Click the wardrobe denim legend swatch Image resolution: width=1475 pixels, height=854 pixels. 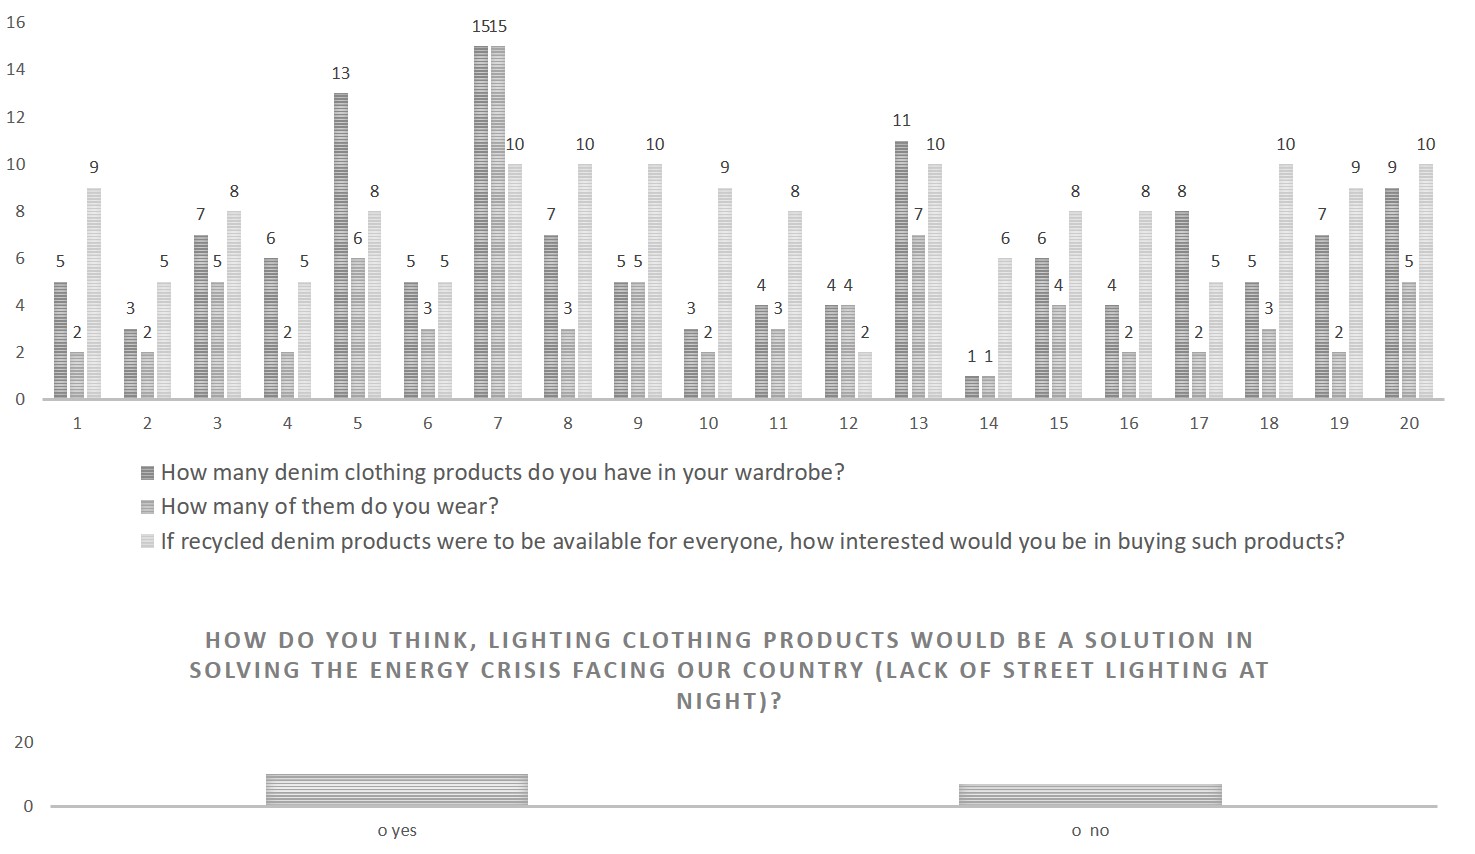pyautogui.click(x=148, y=473)
